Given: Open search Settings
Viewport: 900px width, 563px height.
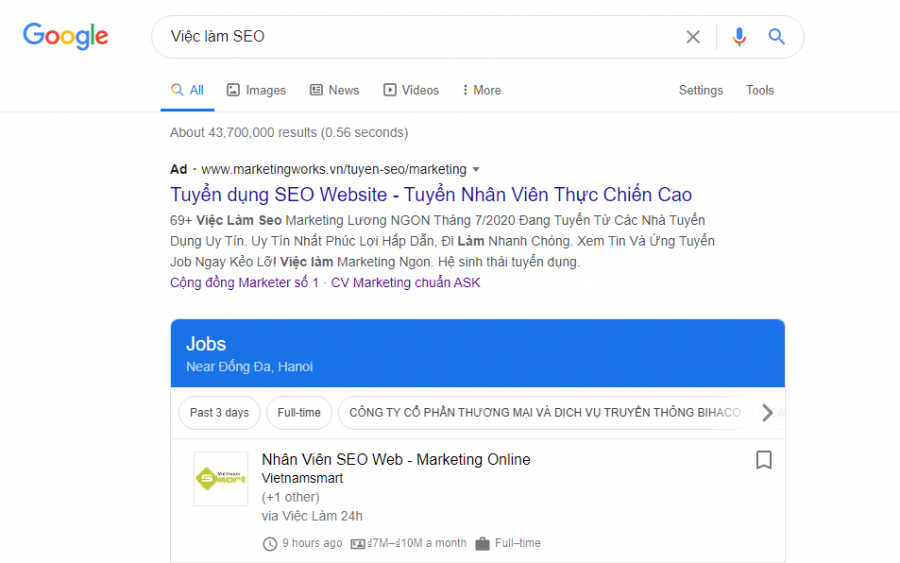Looking at the screenshot, I should click(x=701, y=90).
